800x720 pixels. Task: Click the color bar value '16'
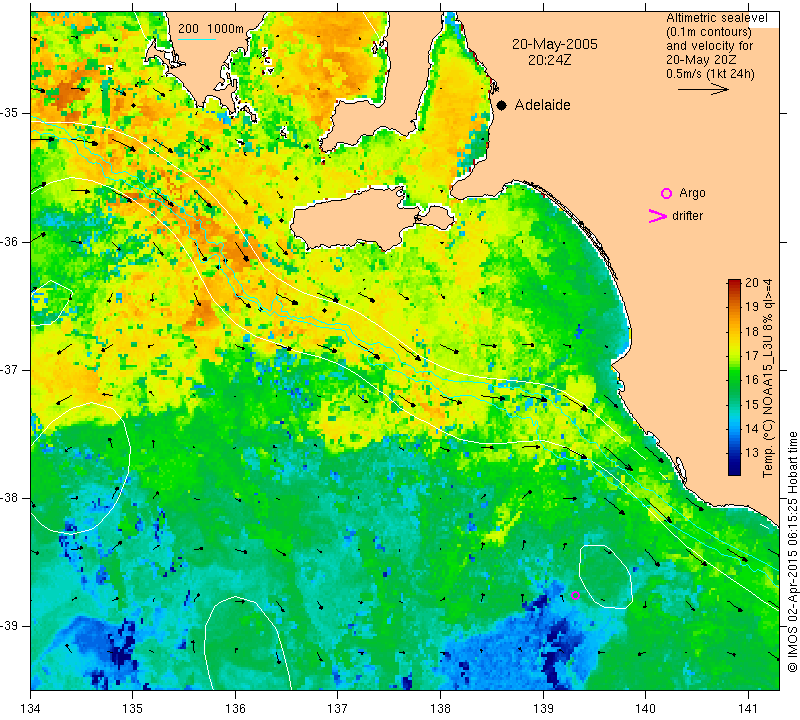coord(752,380)
